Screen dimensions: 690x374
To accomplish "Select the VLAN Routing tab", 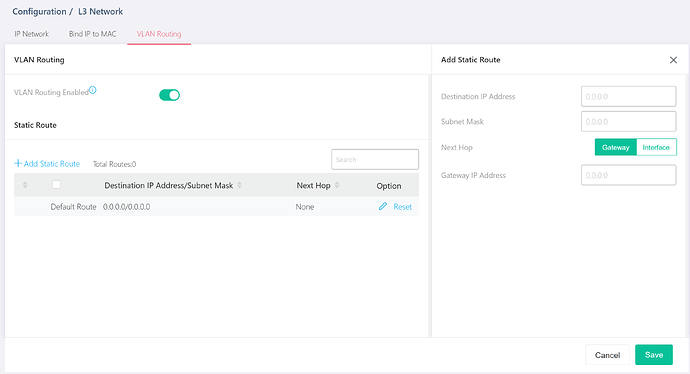I will 159,34.
